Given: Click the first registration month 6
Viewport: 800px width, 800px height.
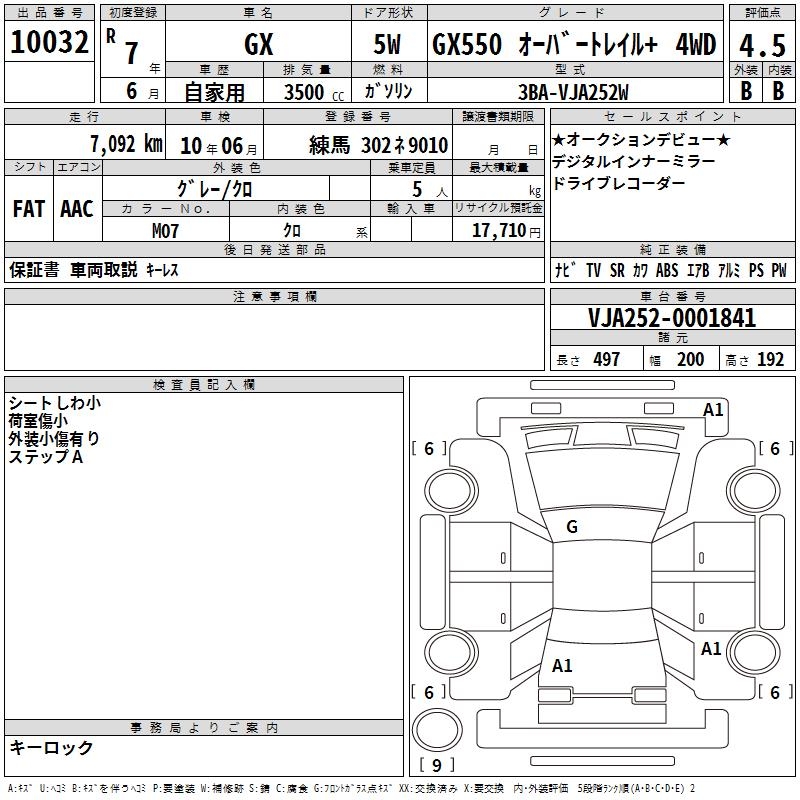Looking at the screenshot, I should (132, 91).
